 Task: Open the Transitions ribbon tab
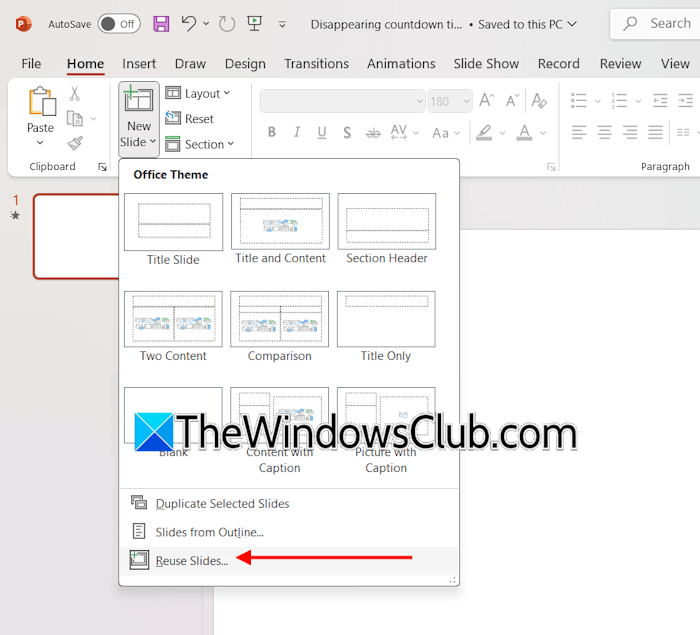click(316, 63)
